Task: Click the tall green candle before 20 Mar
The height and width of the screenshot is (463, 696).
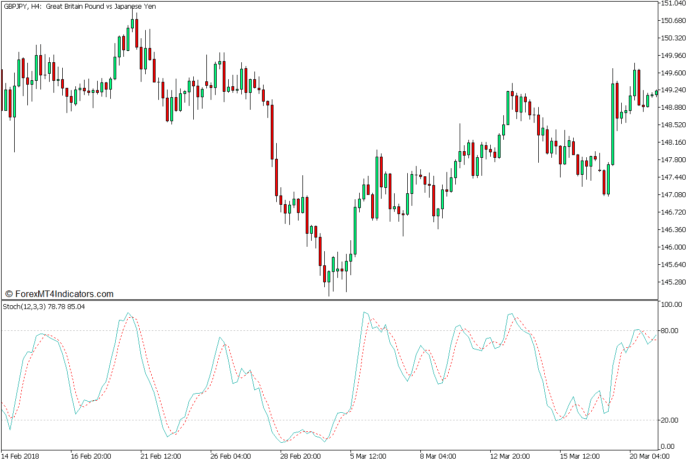Action: (x=613, y=124)
